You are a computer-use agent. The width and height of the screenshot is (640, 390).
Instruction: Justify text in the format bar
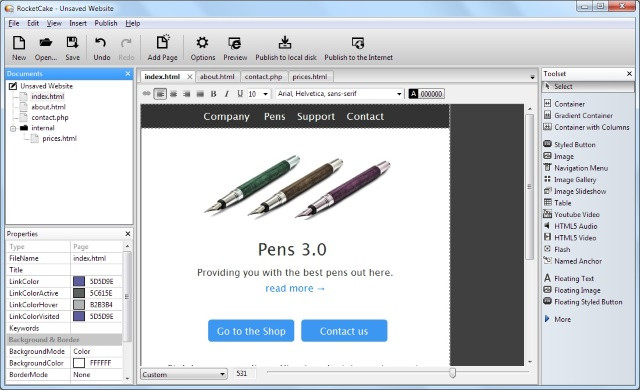click(200, 94)
